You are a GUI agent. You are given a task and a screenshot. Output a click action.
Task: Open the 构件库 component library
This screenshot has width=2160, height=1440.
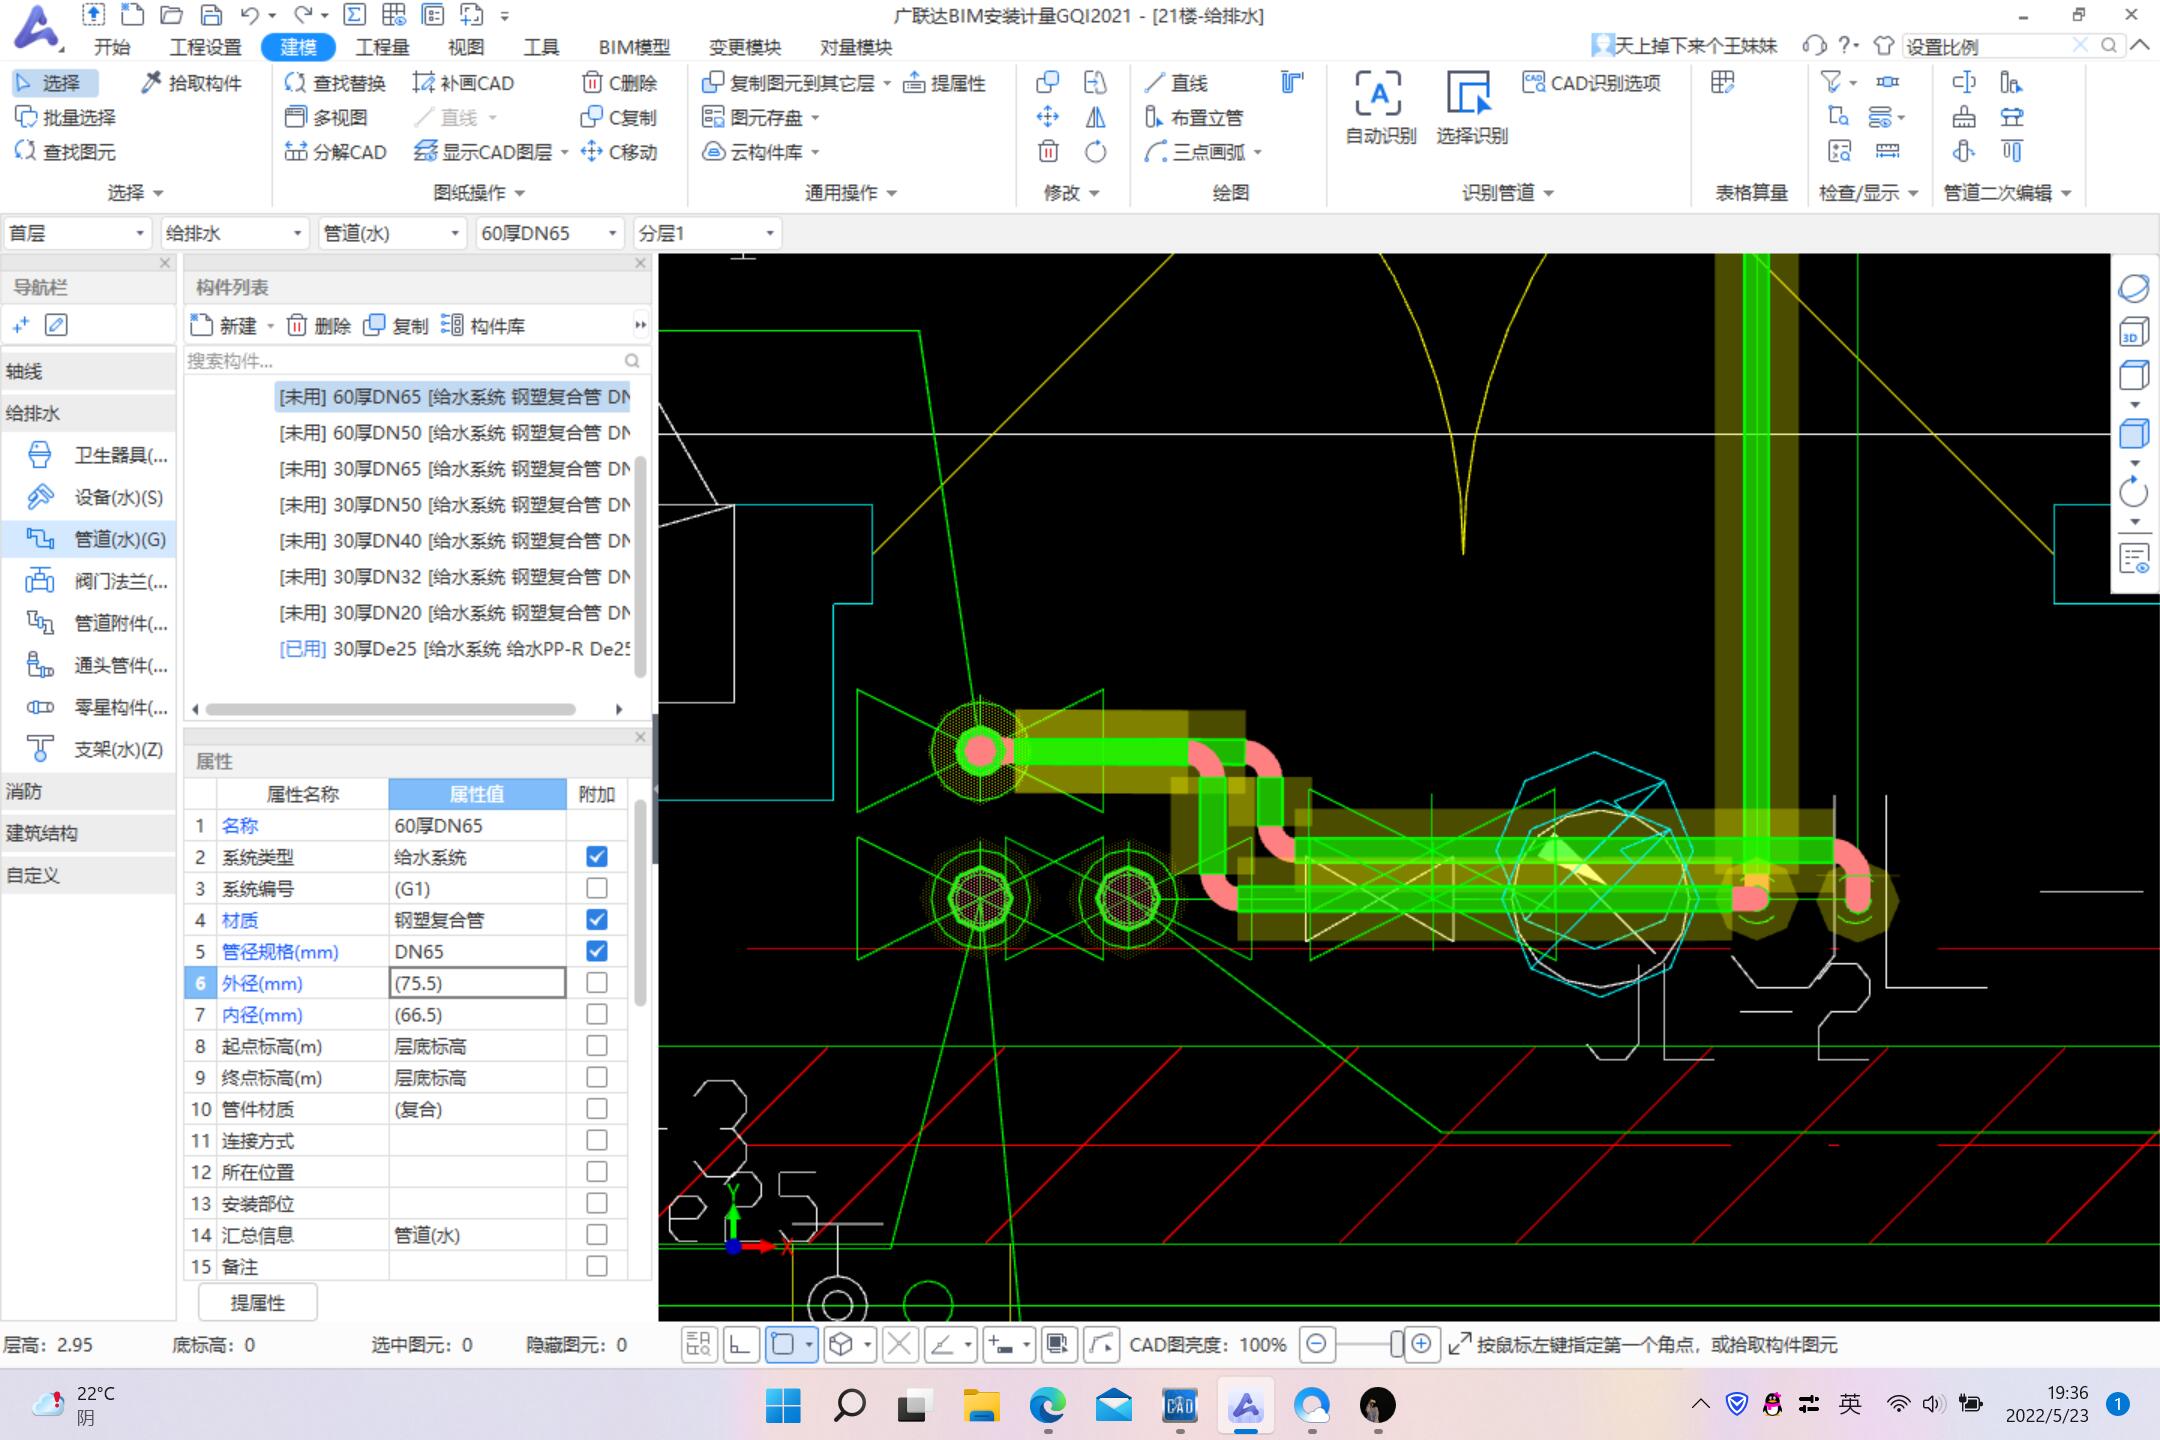(x=483, y=326)
